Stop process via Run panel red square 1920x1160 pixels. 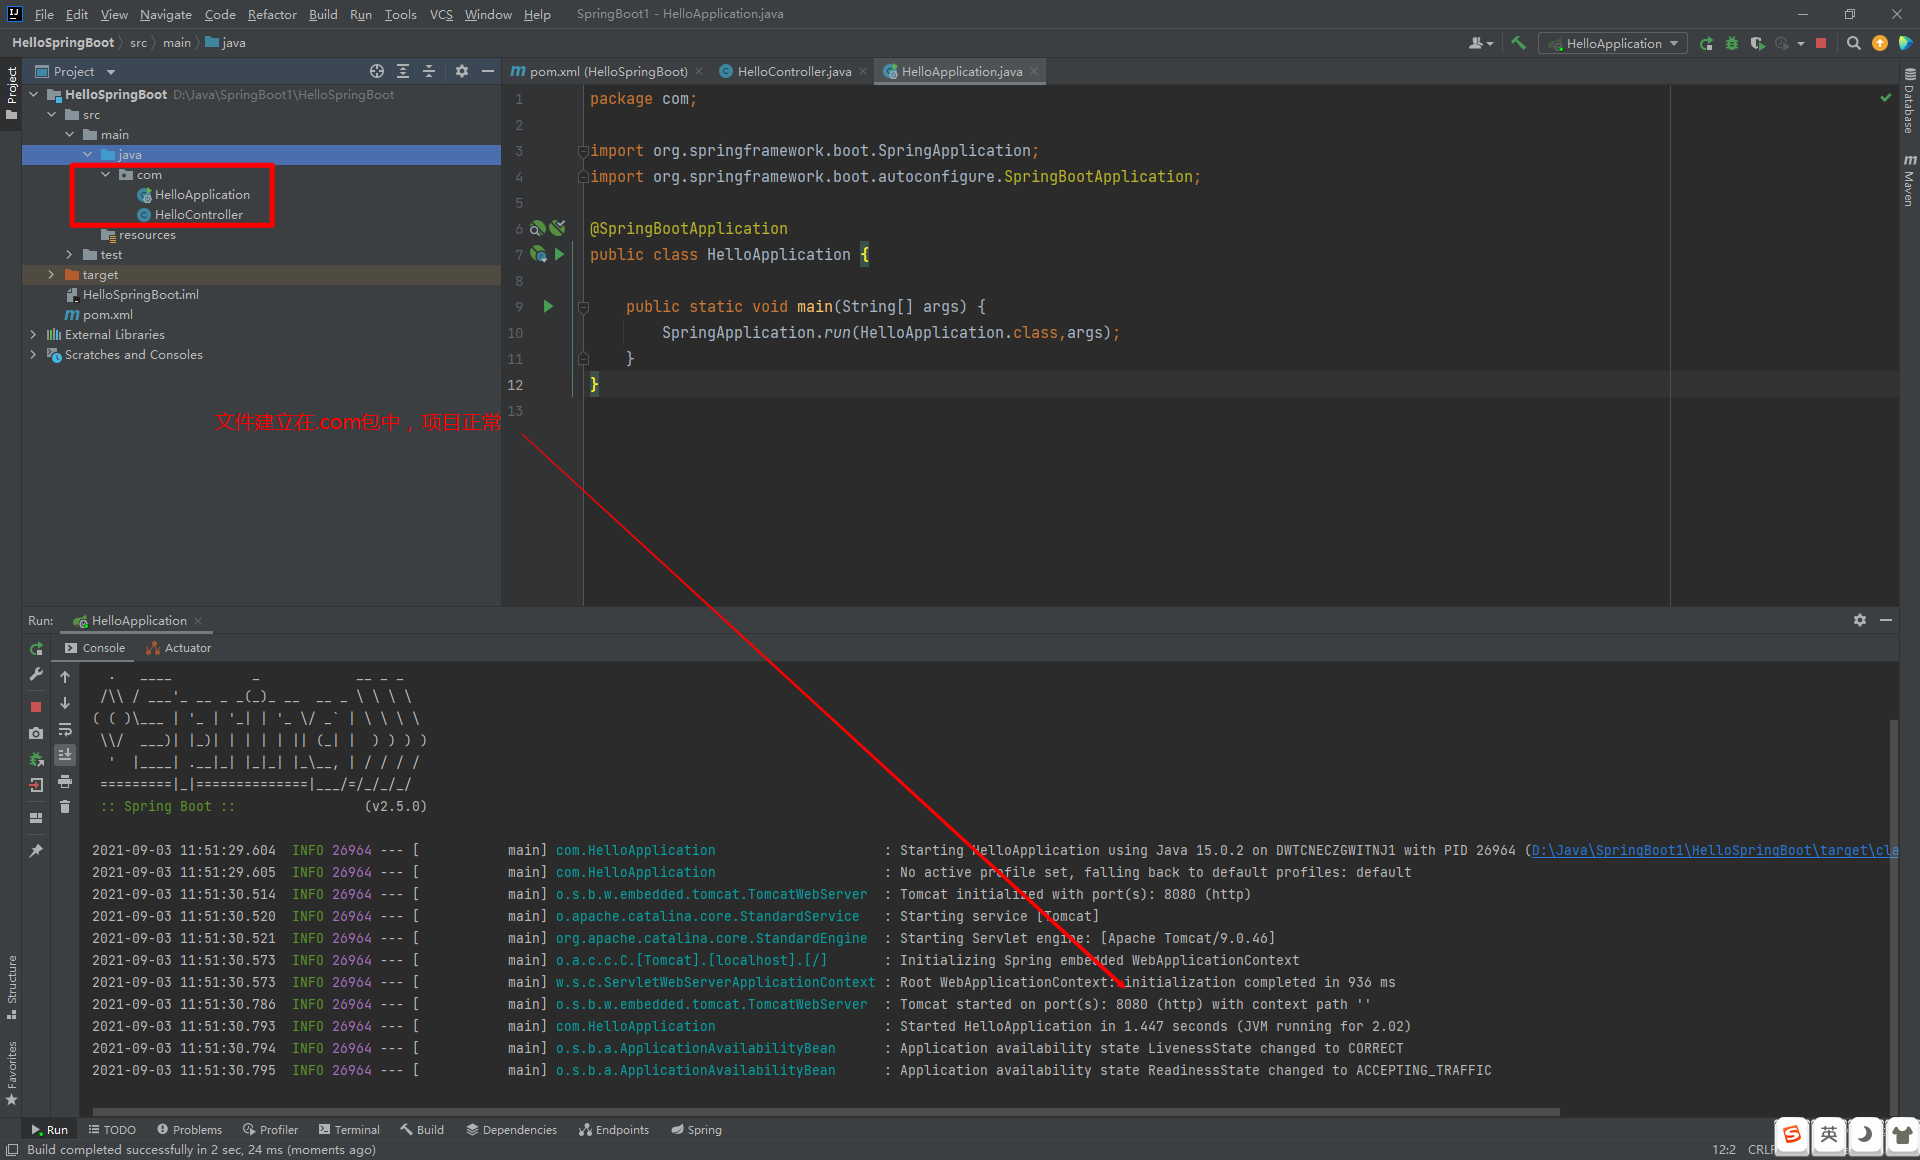coord(36,706)
